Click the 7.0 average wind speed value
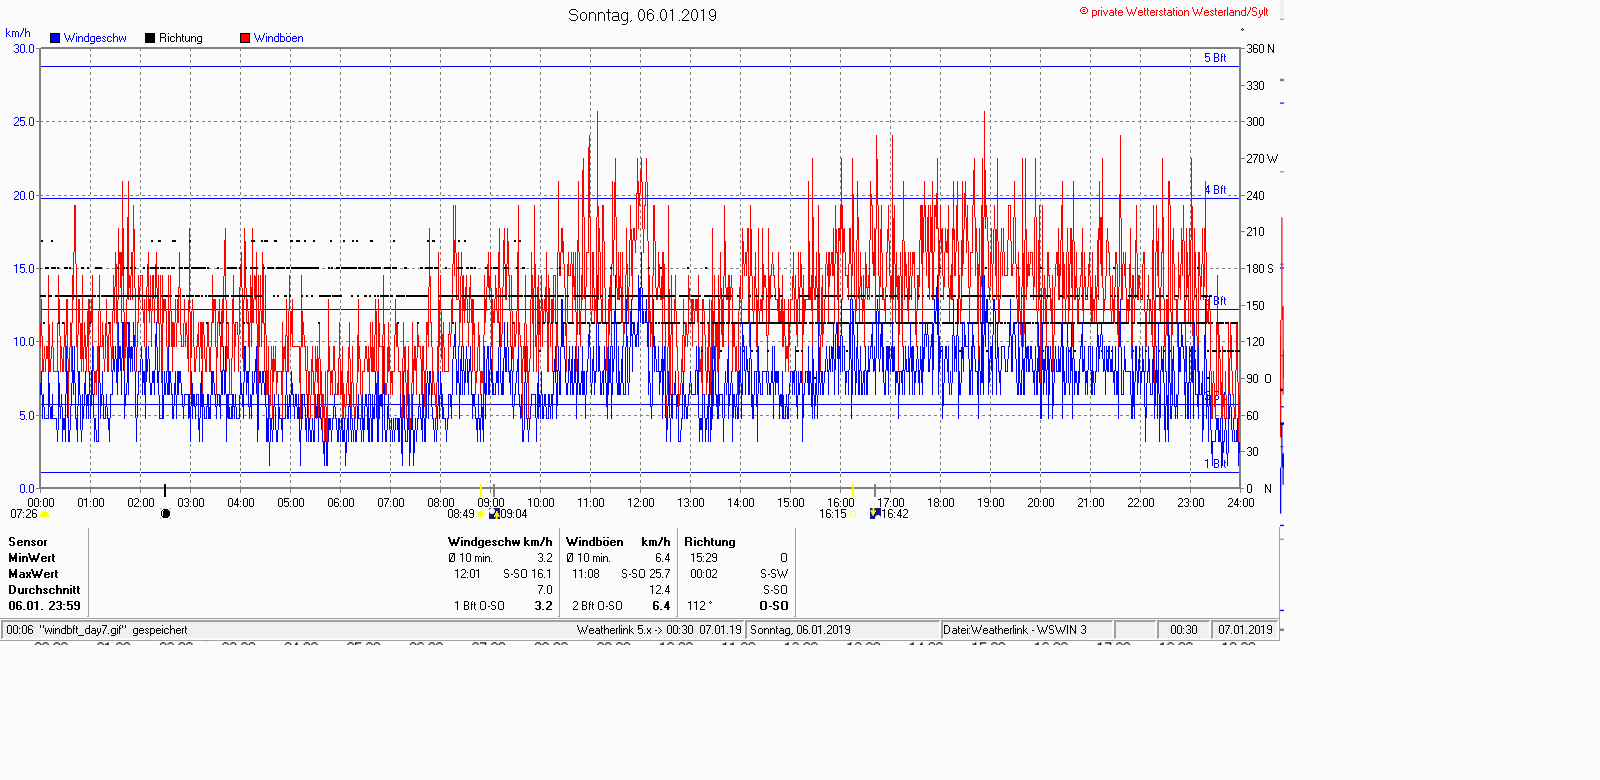1600x780 pixels. click(545, 590)
